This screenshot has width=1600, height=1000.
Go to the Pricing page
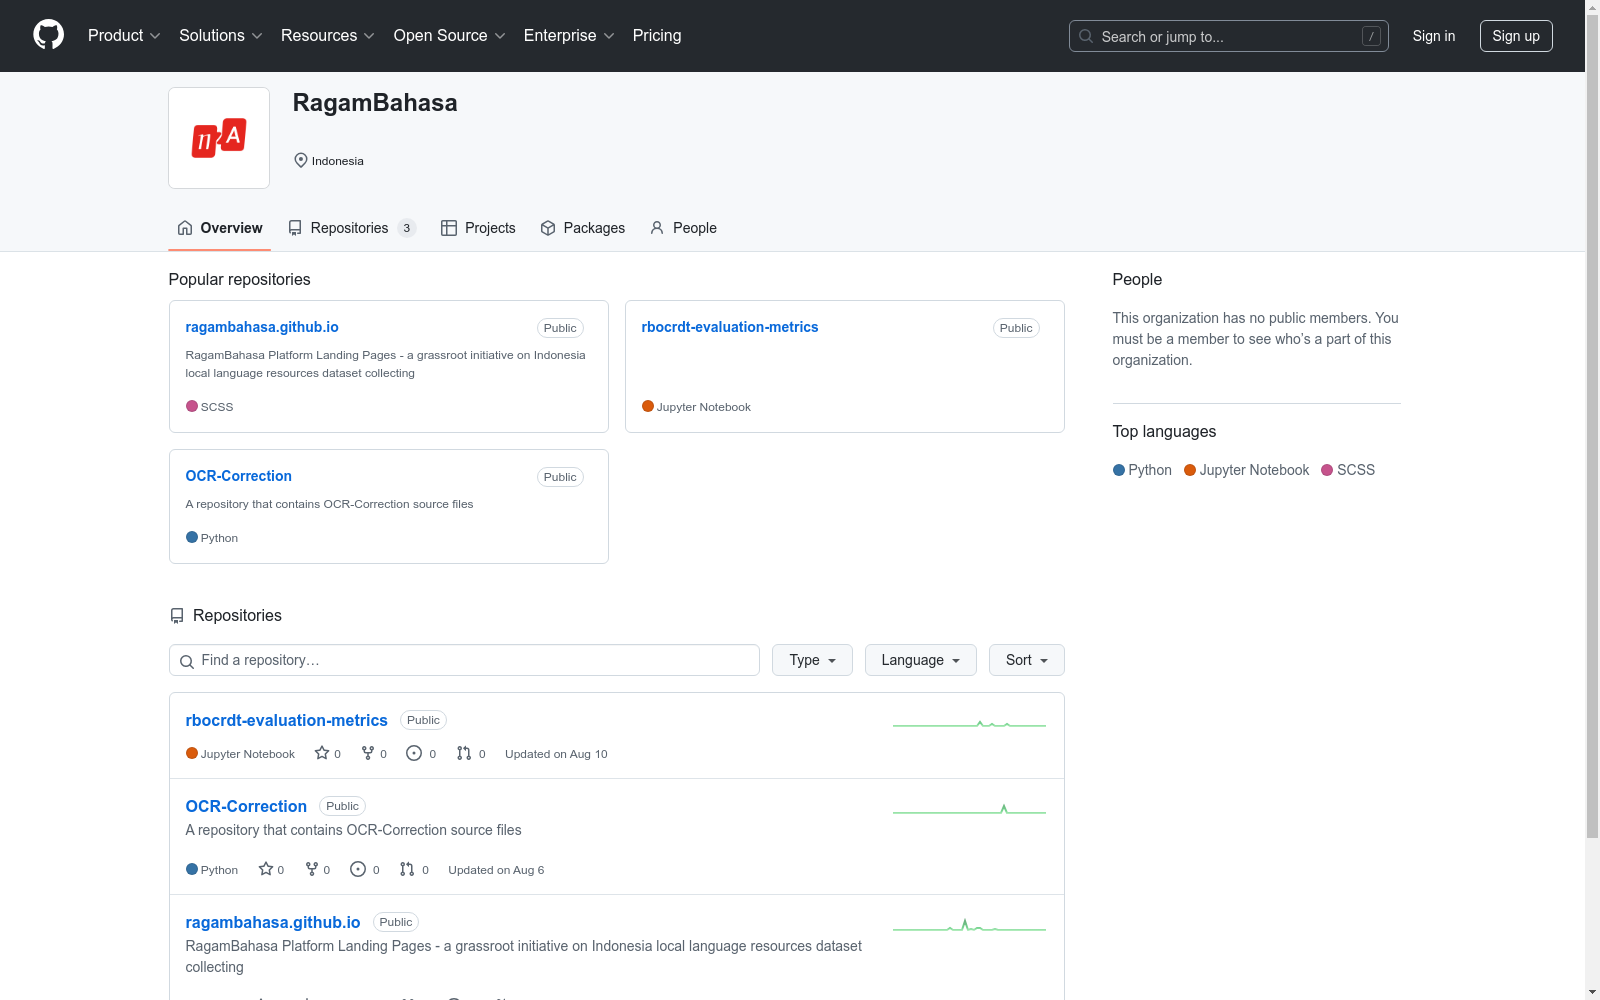pyautogui.click(x=657, y=36)
